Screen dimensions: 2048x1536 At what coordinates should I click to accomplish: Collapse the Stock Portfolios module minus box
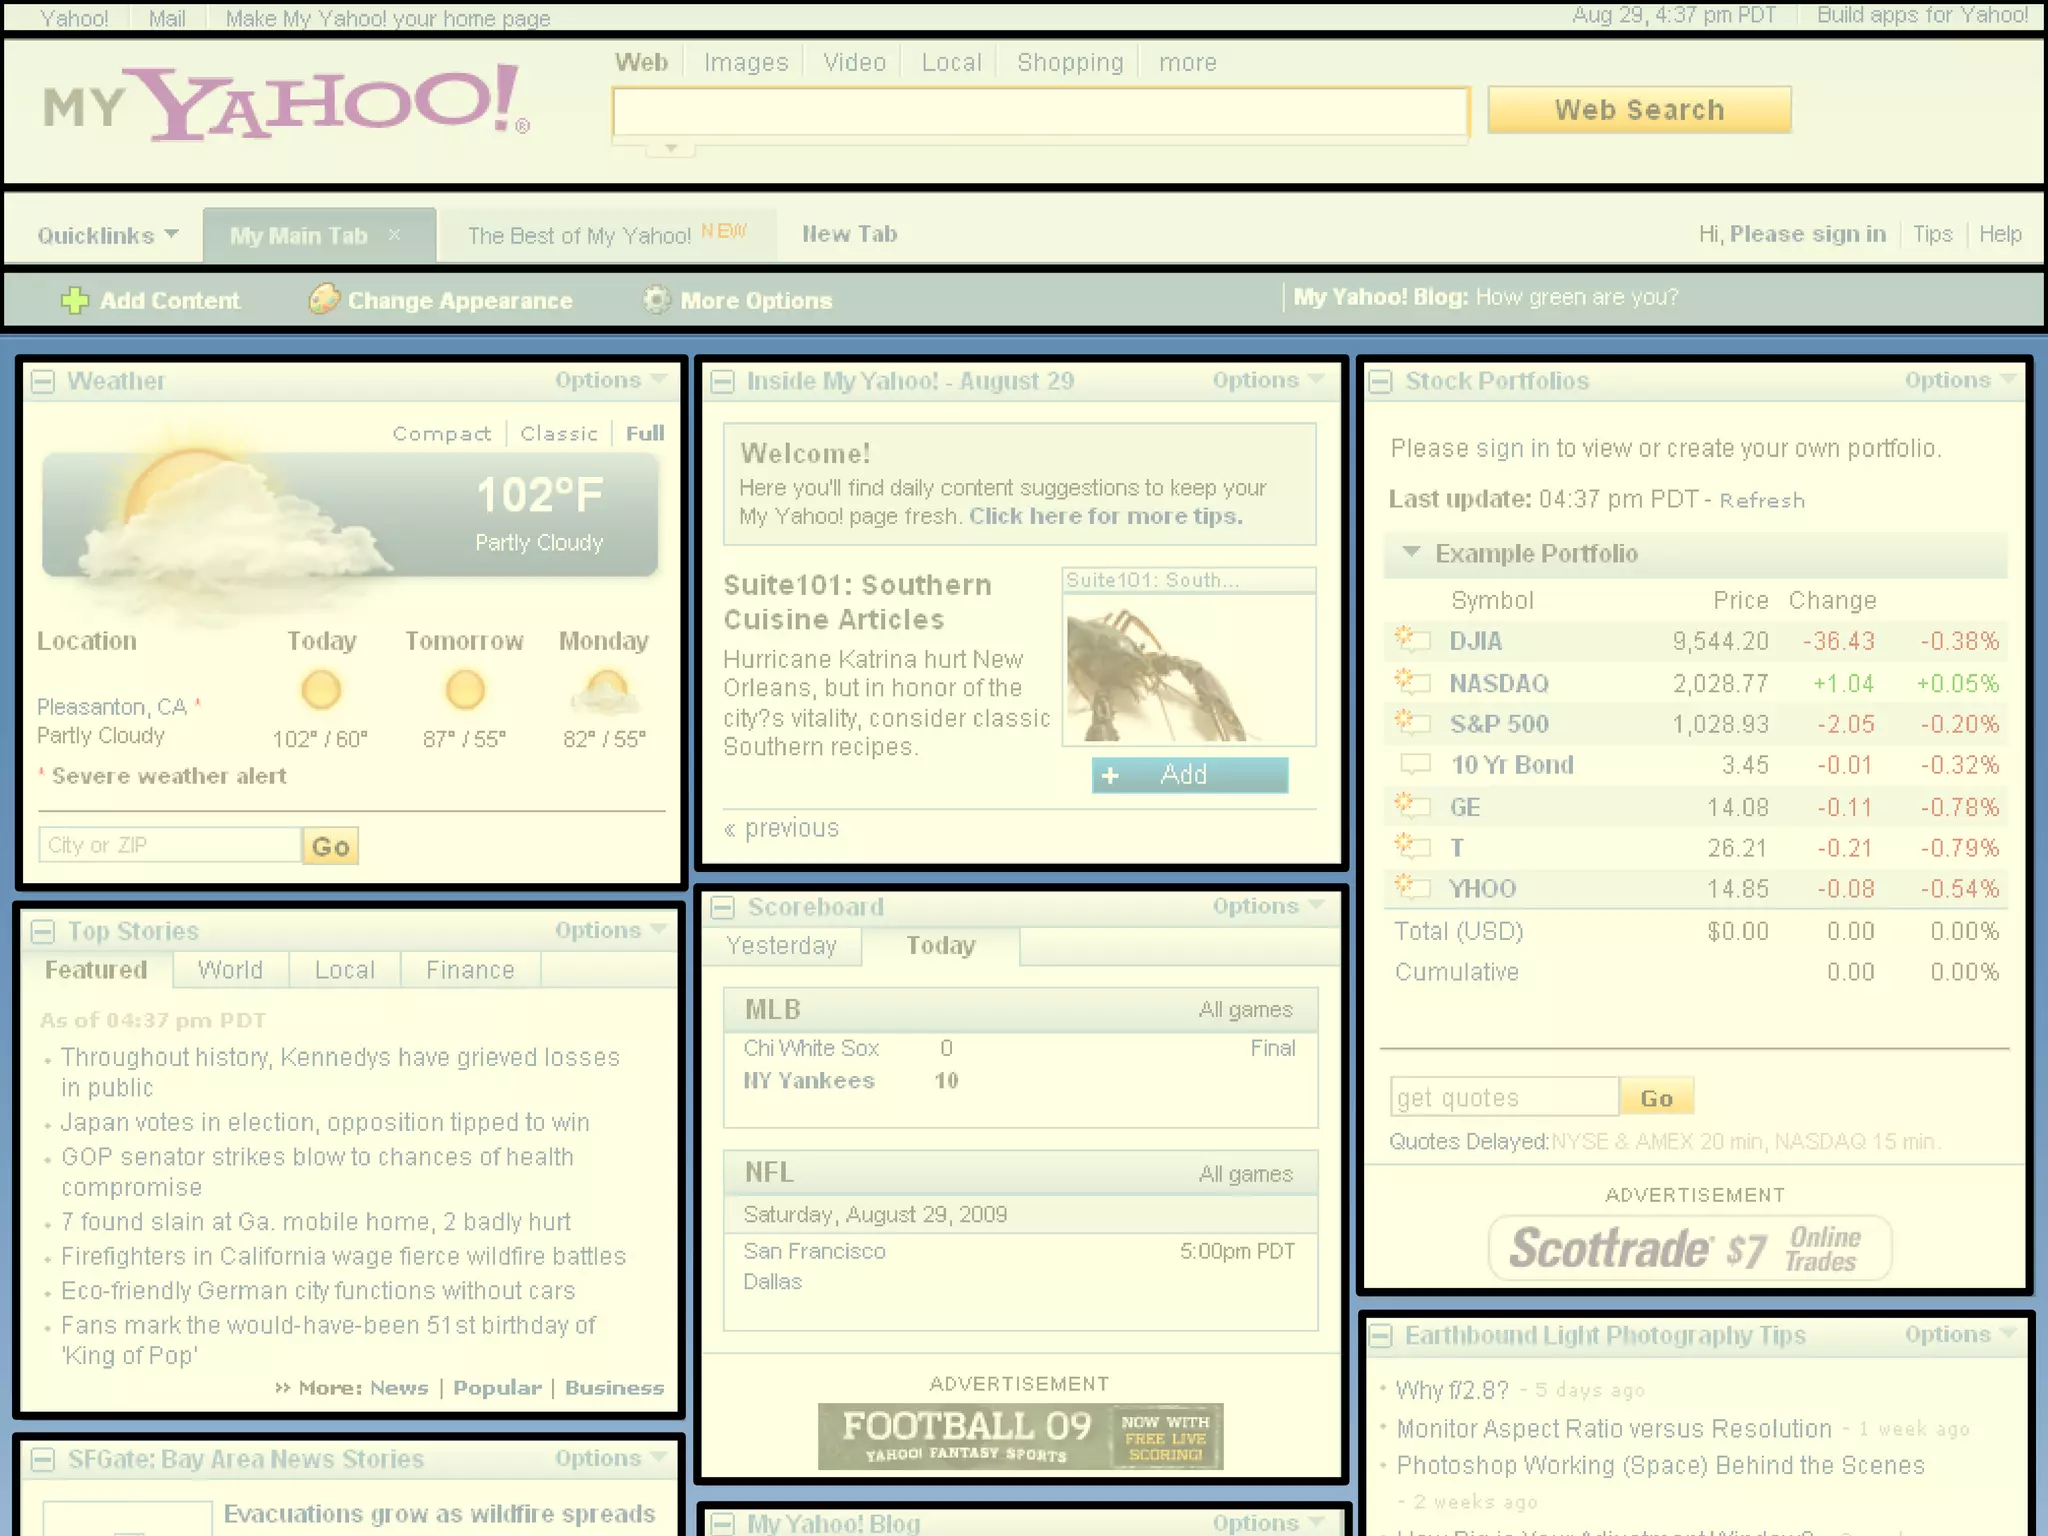click(1381, 381)
